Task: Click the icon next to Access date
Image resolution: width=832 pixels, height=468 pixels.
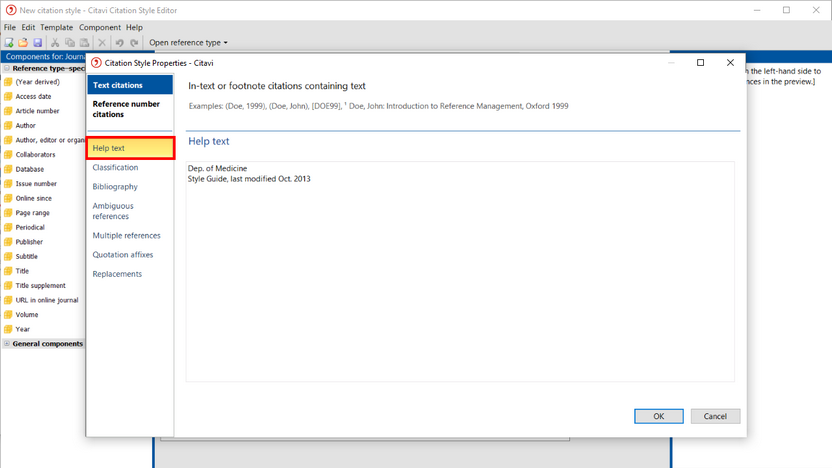Action: (8, 97)
